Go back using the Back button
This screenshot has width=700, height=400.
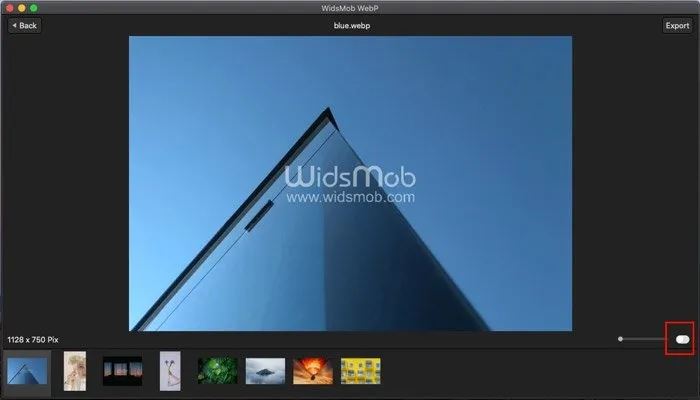25,25
